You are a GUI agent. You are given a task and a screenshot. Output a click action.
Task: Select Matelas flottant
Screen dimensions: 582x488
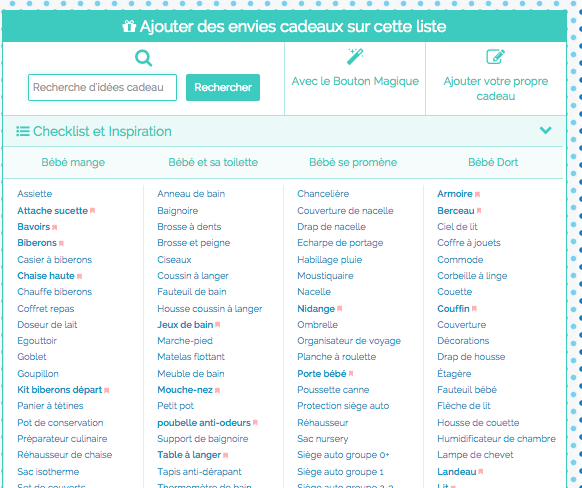[x=191, y=357]
